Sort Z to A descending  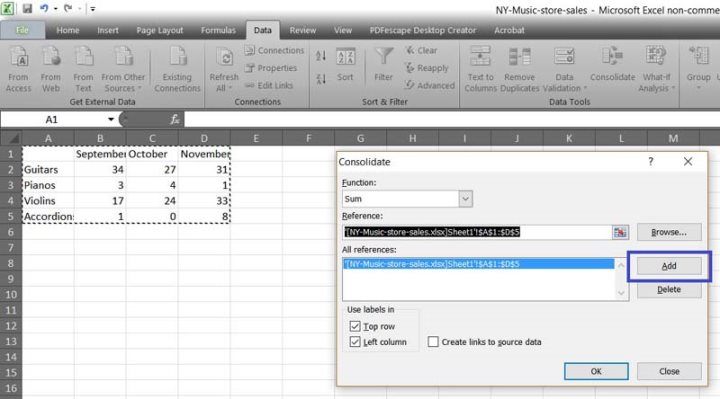tap(321, 79)
